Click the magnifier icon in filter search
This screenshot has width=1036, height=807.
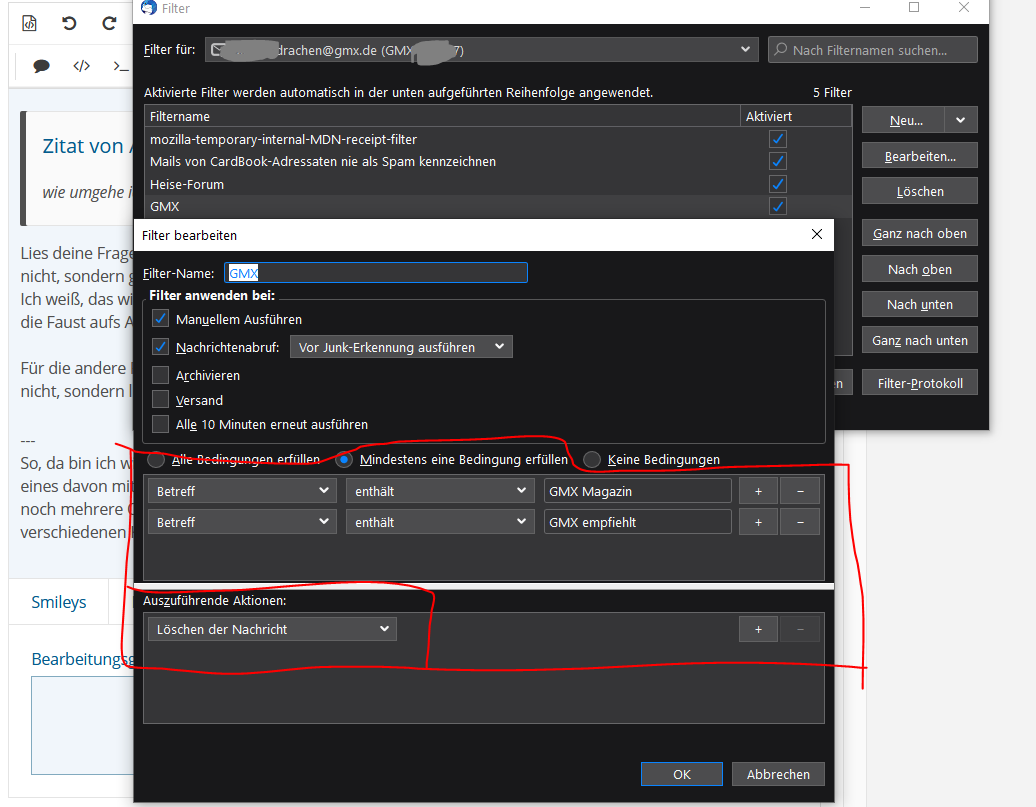[x=781, y=50]
